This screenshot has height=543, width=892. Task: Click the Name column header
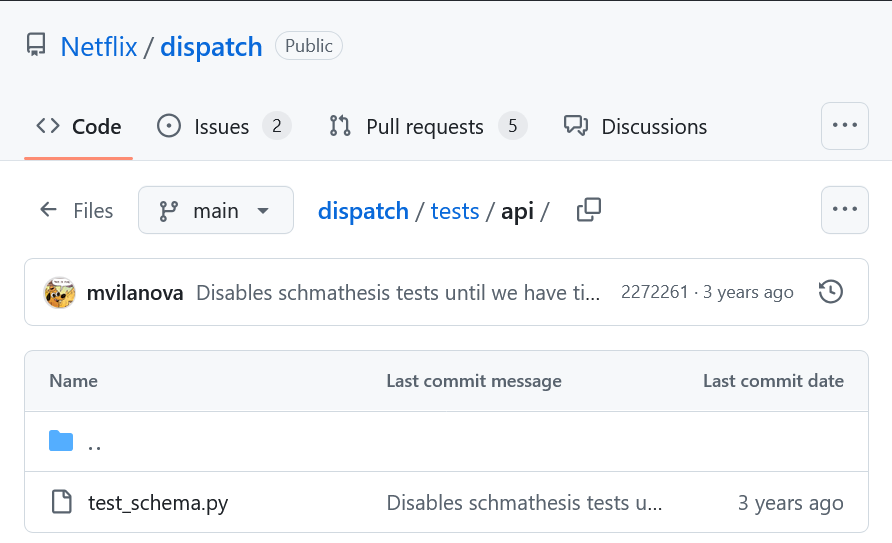pyautogui.click(x=73, y=381)
